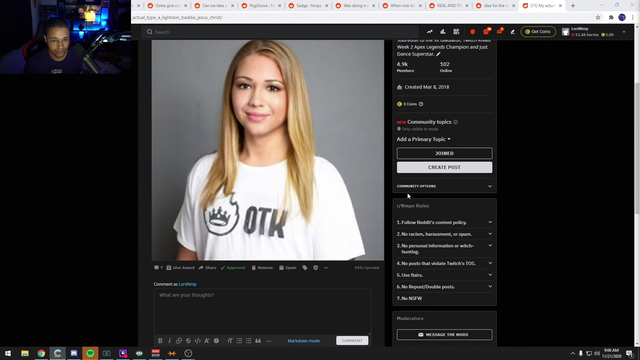Expand rule 1 Follow Reddit's content policy
The height and width of the screenshot is (360, 640).
444,222
